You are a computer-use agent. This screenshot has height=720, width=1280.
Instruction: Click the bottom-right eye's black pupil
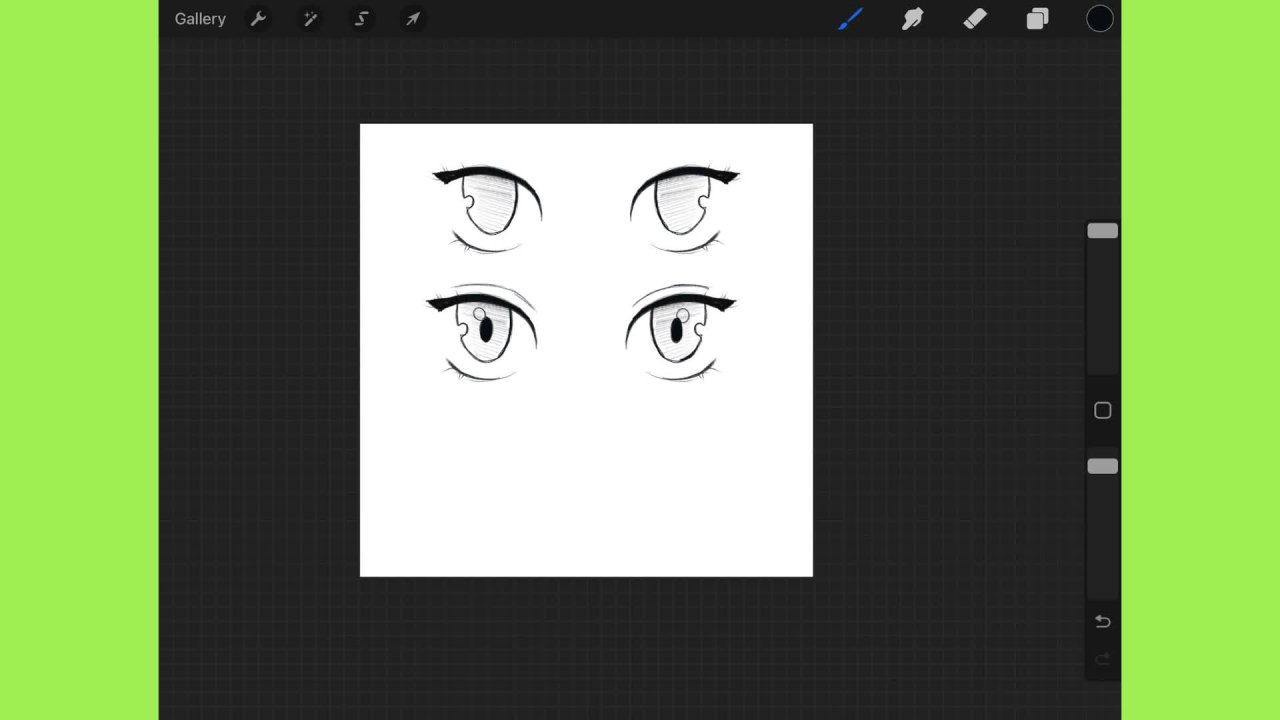677,329
